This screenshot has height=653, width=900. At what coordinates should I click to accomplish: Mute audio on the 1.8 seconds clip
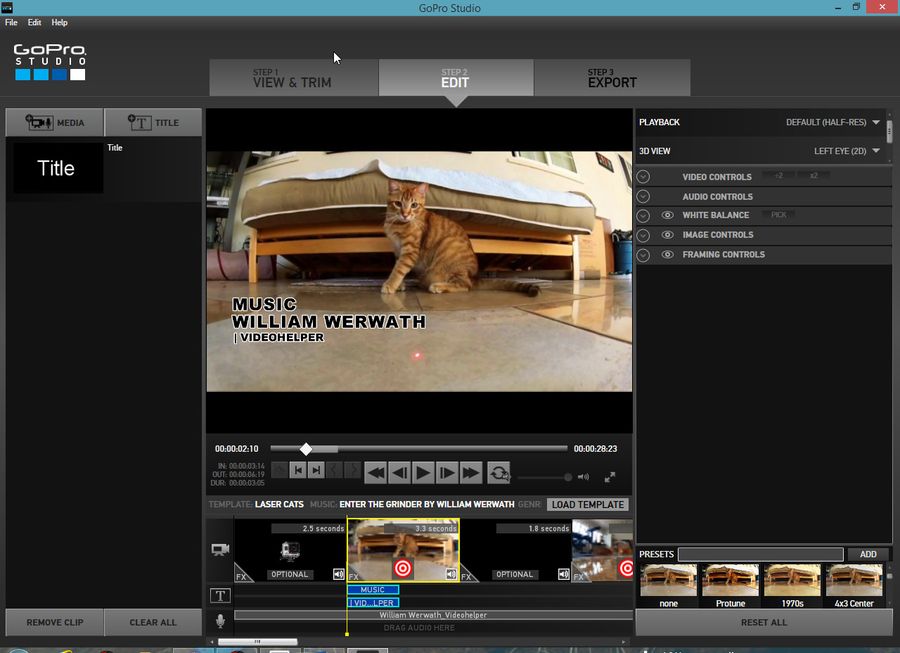point(564,574)
